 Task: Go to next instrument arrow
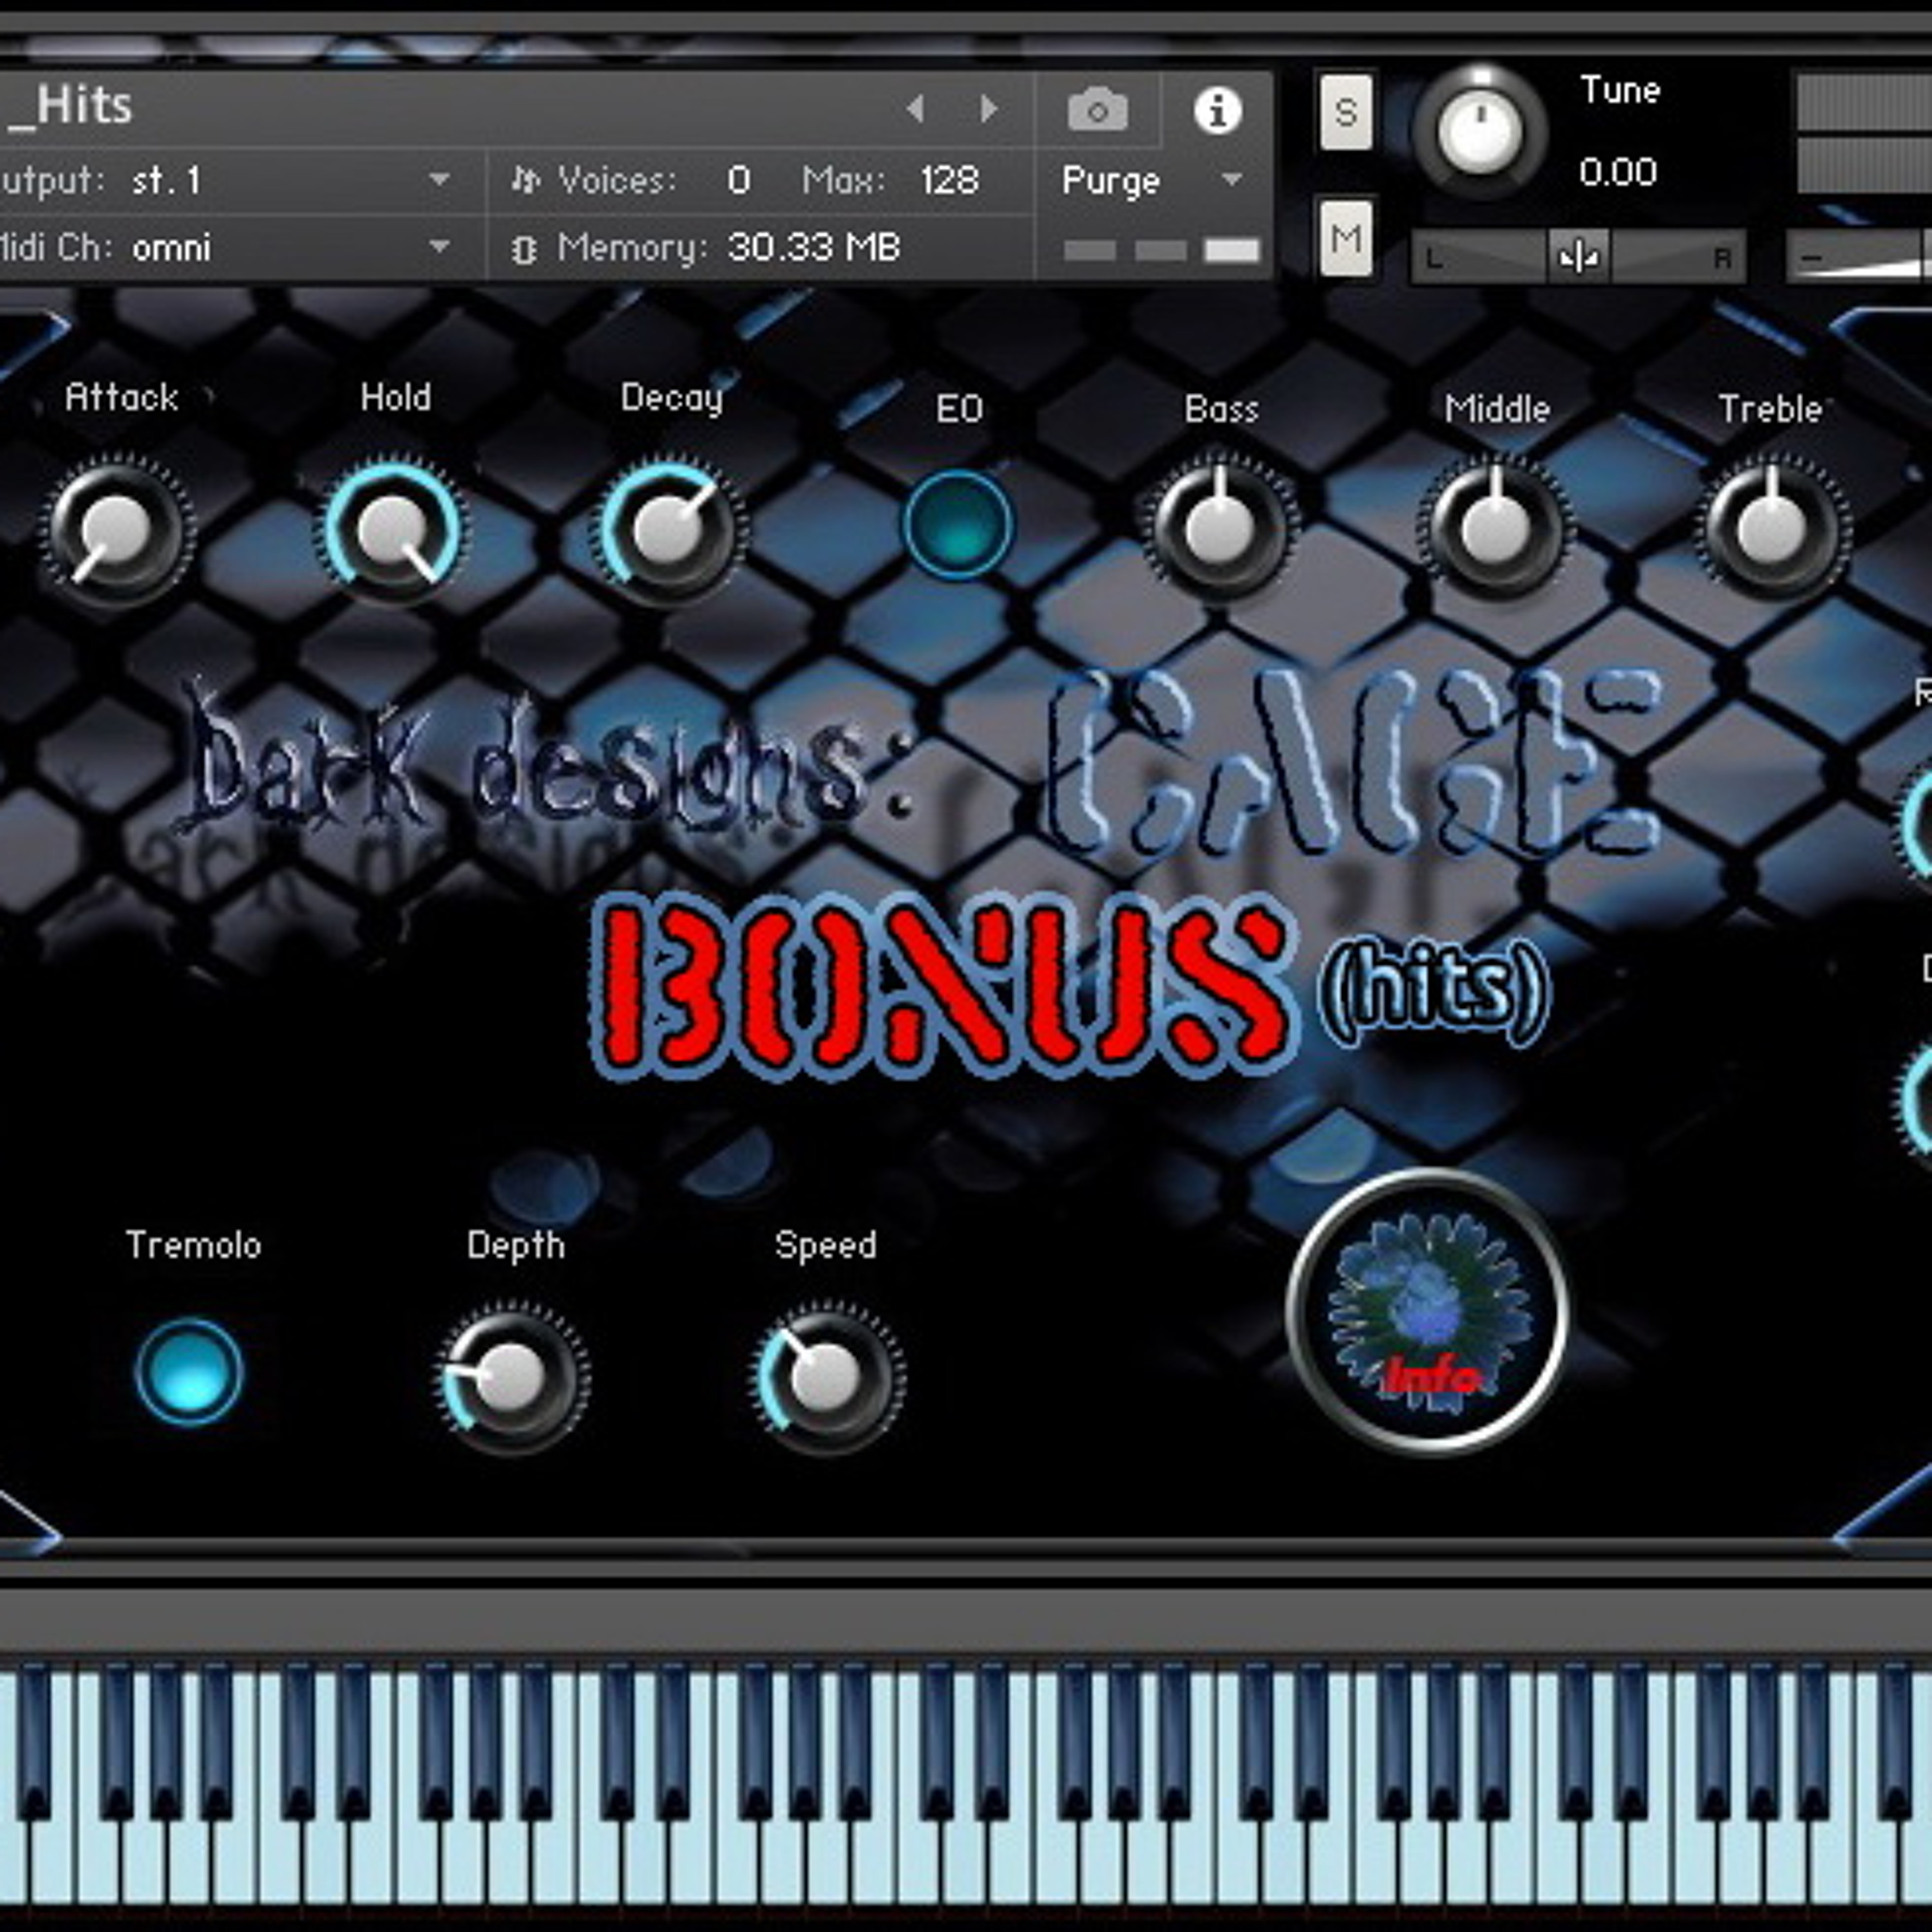(x=989, y=108)
